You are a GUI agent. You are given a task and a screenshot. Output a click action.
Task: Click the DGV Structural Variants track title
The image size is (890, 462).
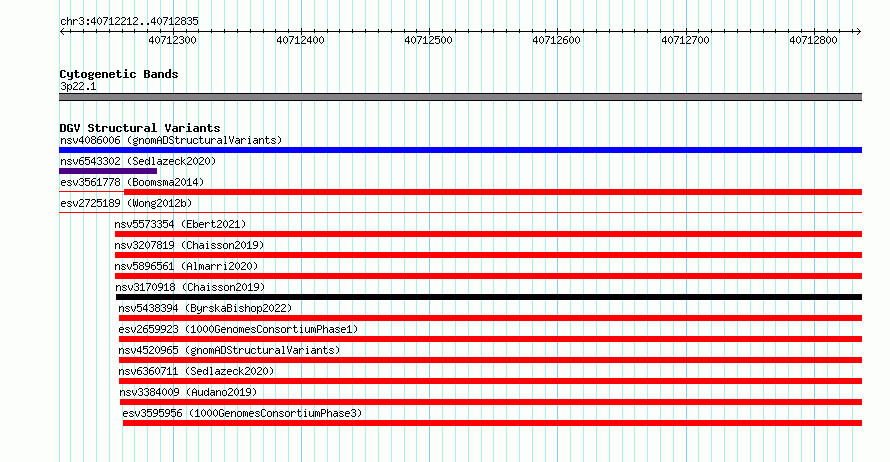[x=140, y=128]
